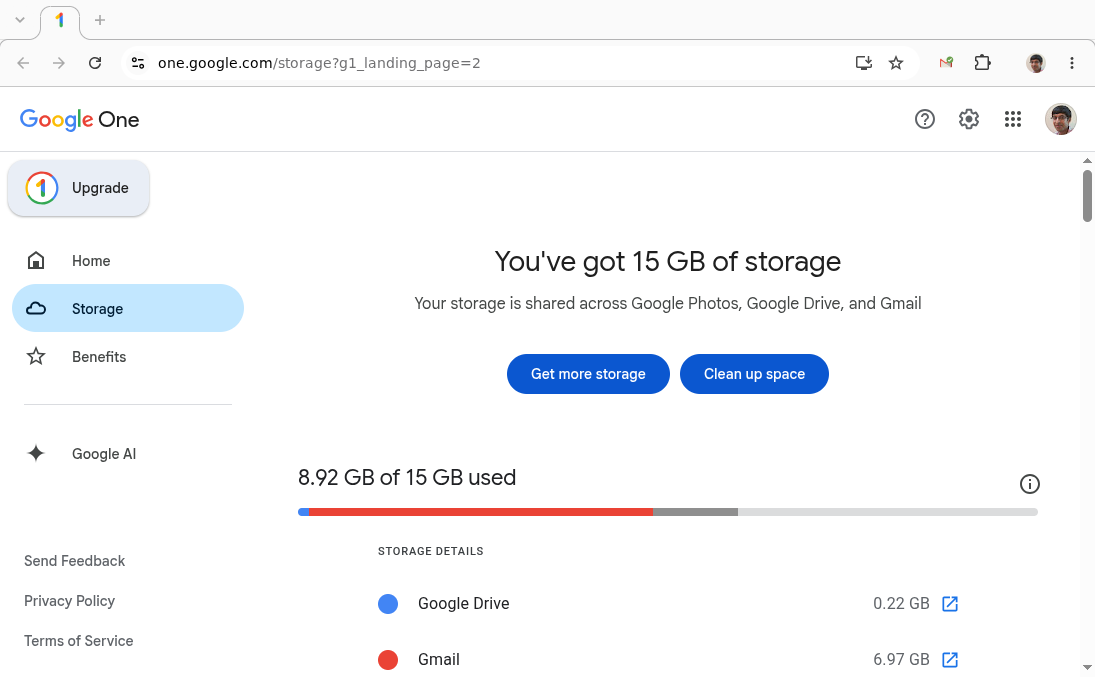The height and width of the screenshot is (677, 1095).
Task: Click Clean up space button
Action: (x=754, y=374)
